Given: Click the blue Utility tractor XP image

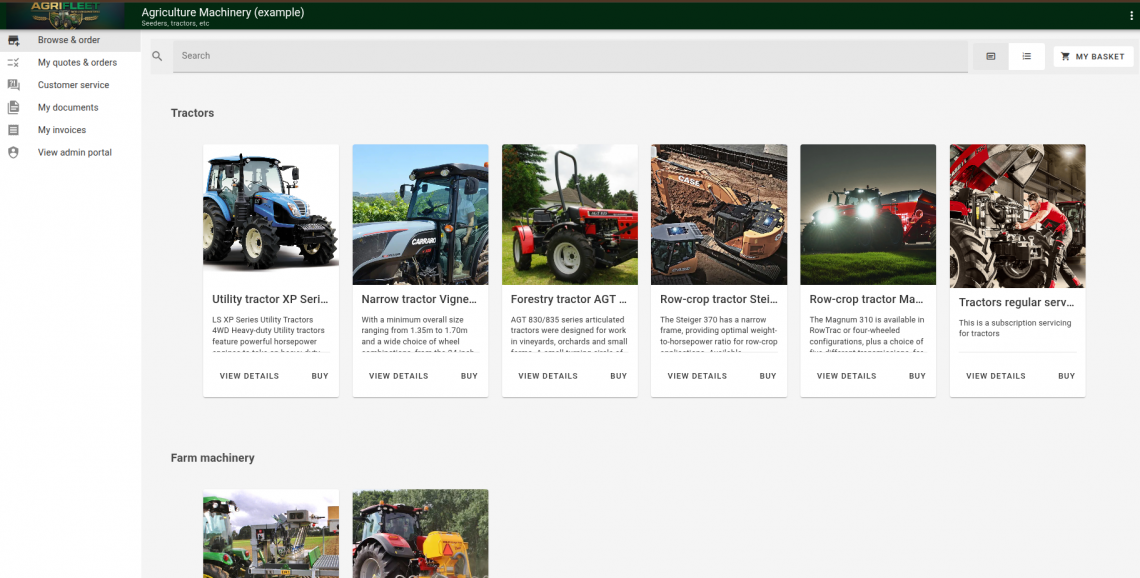Looking at the screenshot, I should click(271, 214).
